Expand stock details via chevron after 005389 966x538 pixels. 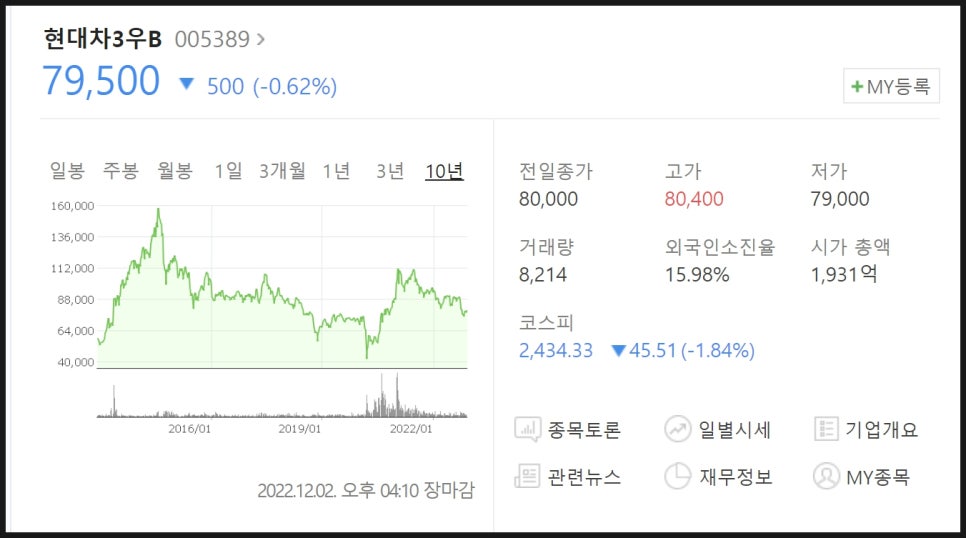pyautogui.click(x=261, y=39)
